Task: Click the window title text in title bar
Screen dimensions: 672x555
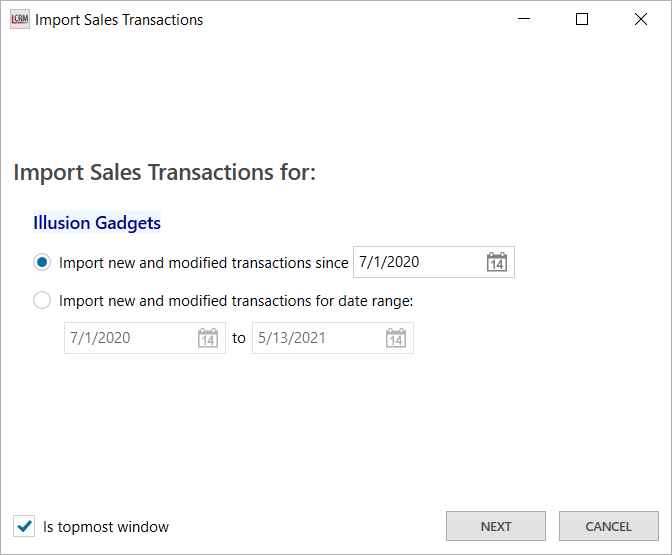Action: 119,19
